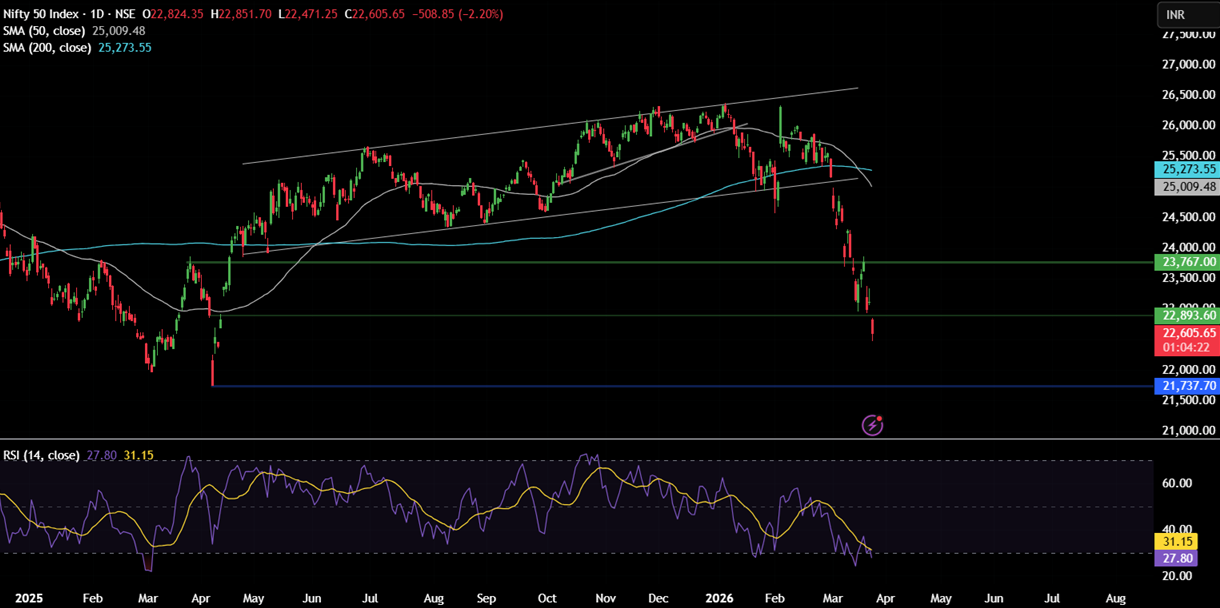Click the red 22,605.65 current price axis label
The width and height of the screenshot is (1220, 608).
1186,333
